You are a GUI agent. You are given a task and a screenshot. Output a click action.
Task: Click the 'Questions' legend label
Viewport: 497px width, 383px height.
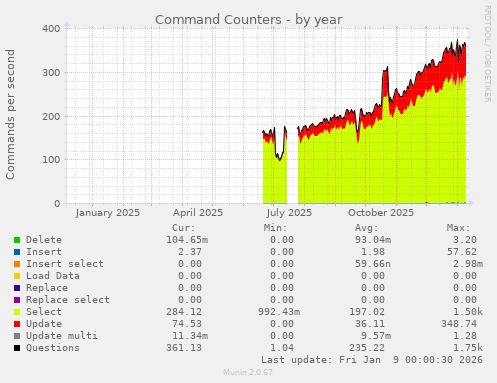(x=53, y=348)
